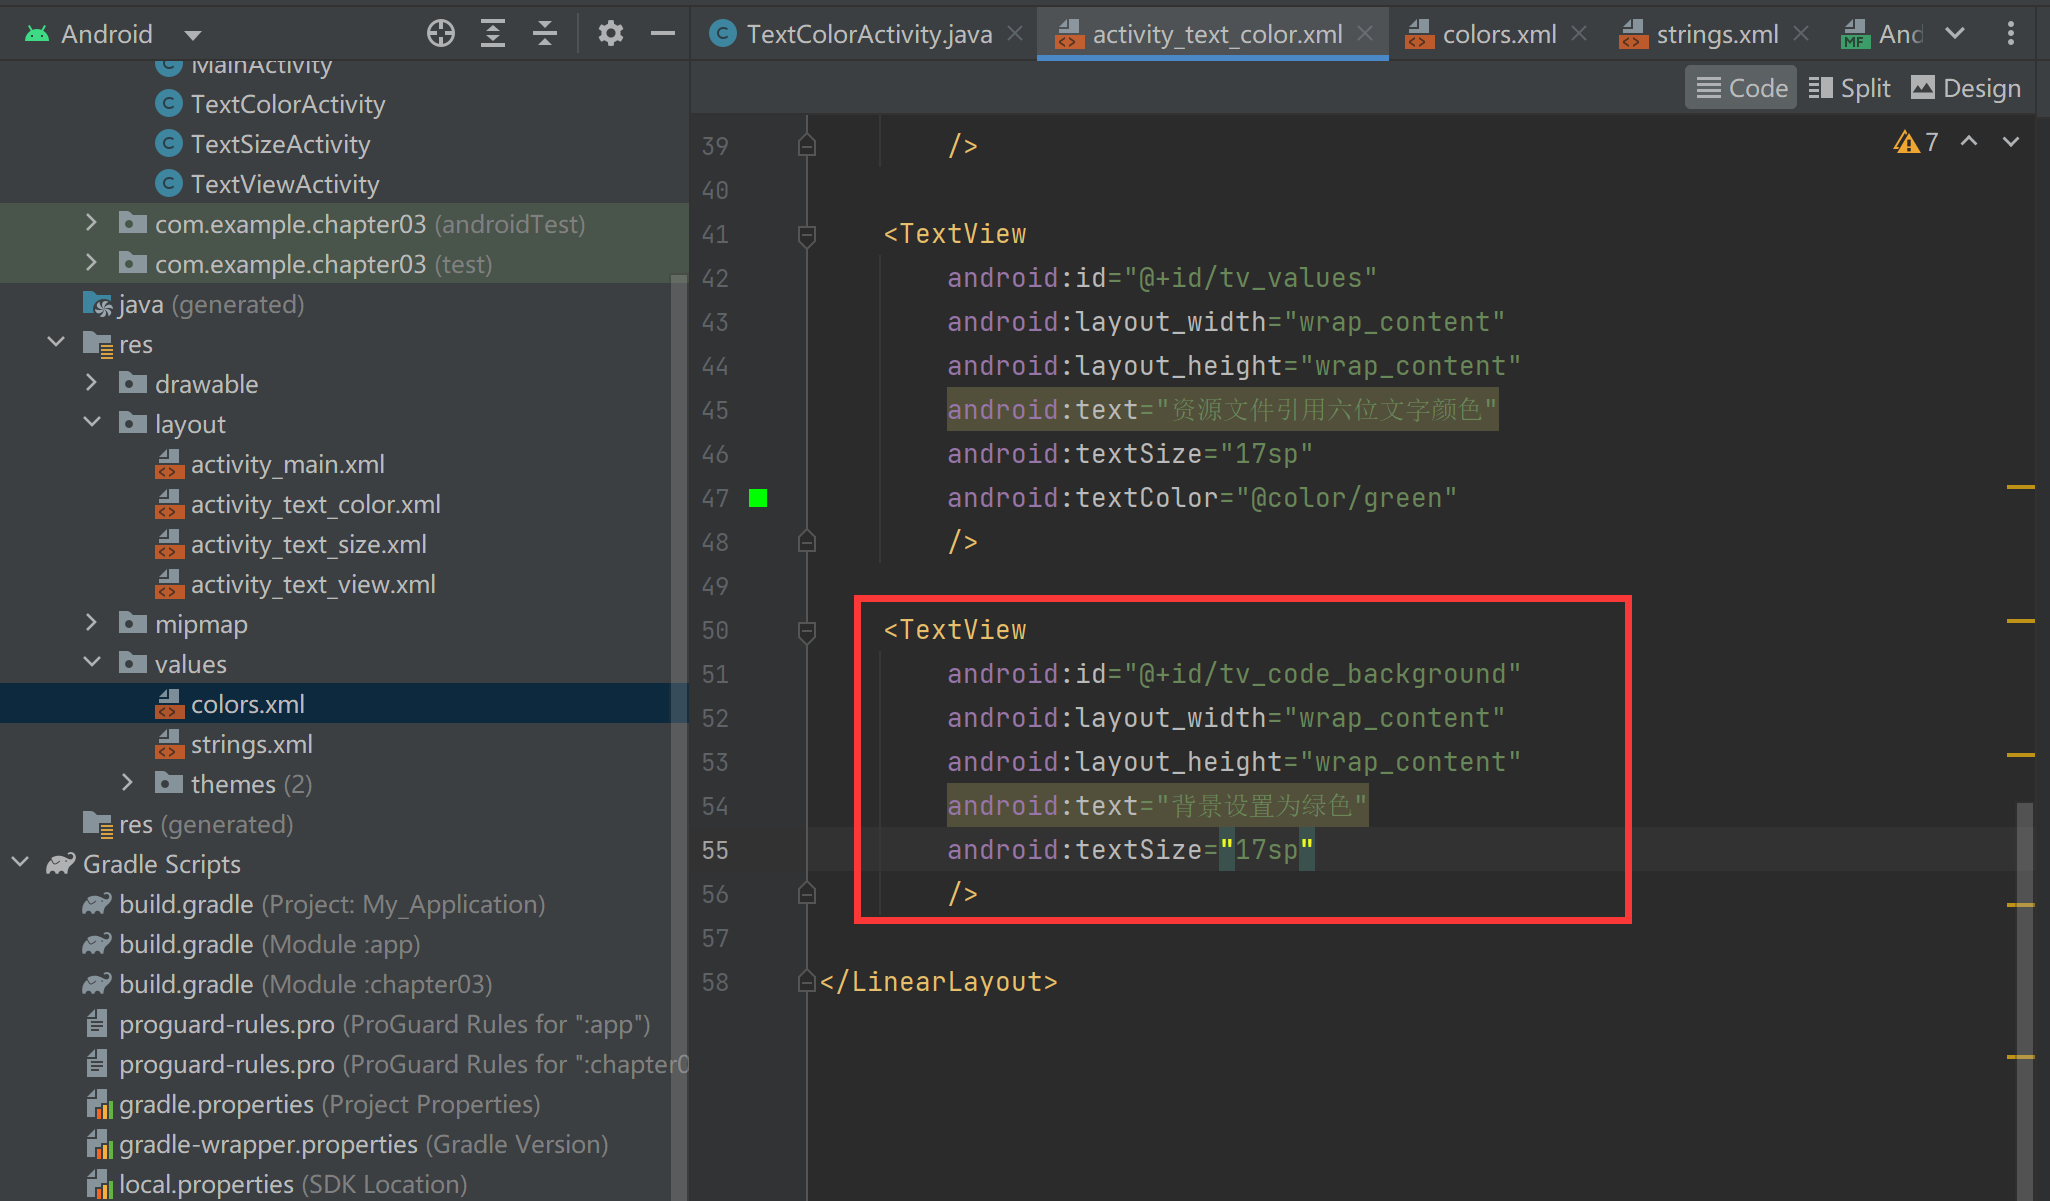Collapse the TextView fold at line 41
This screenshot has width=2050, height=1201.
click(807, 235)
